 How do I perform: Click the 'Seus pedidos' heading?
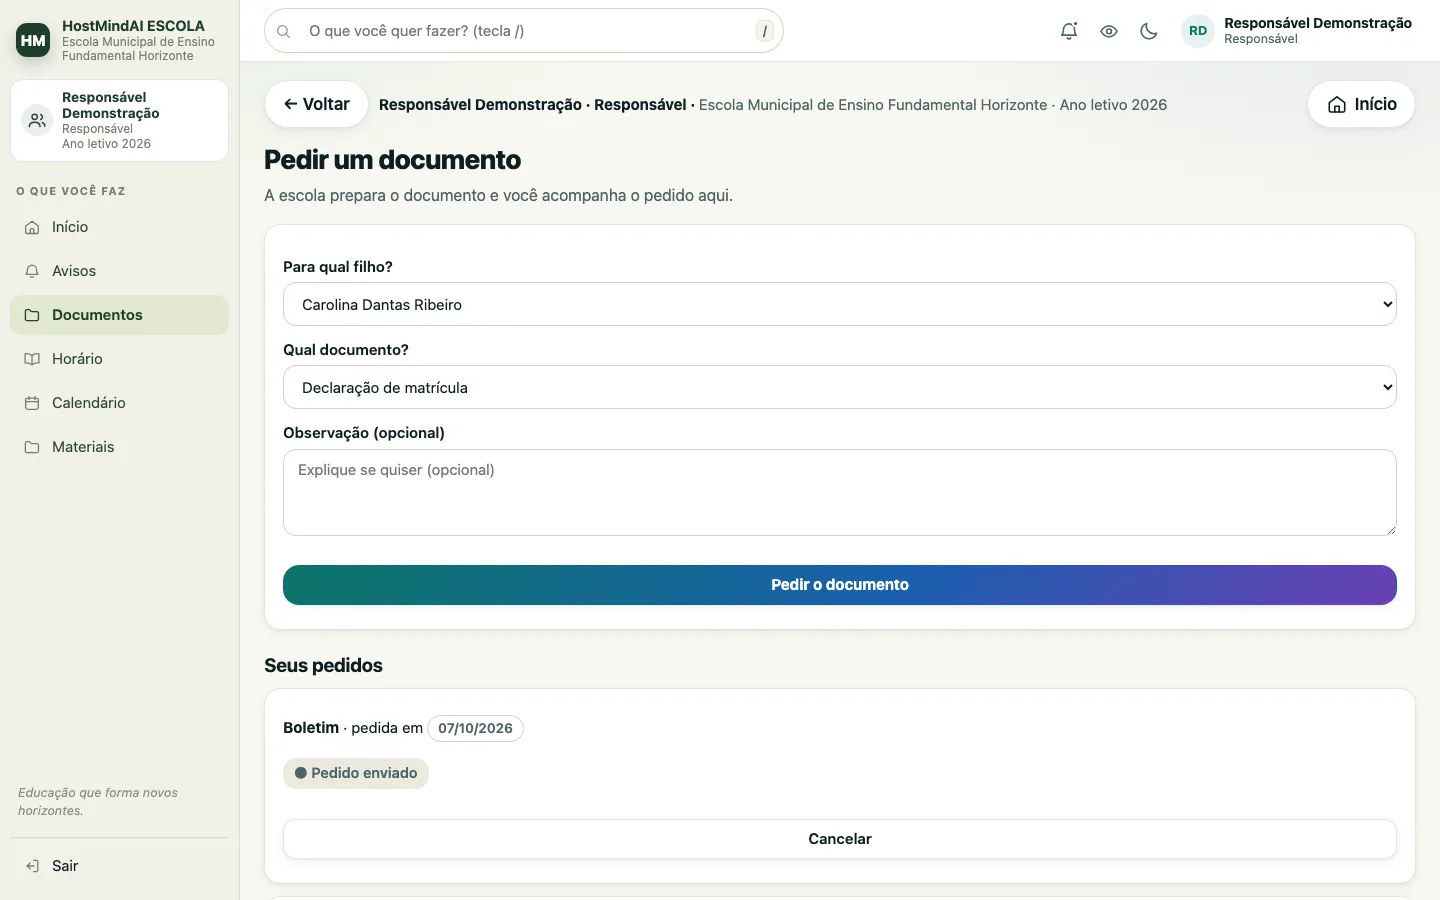[323, 665]
